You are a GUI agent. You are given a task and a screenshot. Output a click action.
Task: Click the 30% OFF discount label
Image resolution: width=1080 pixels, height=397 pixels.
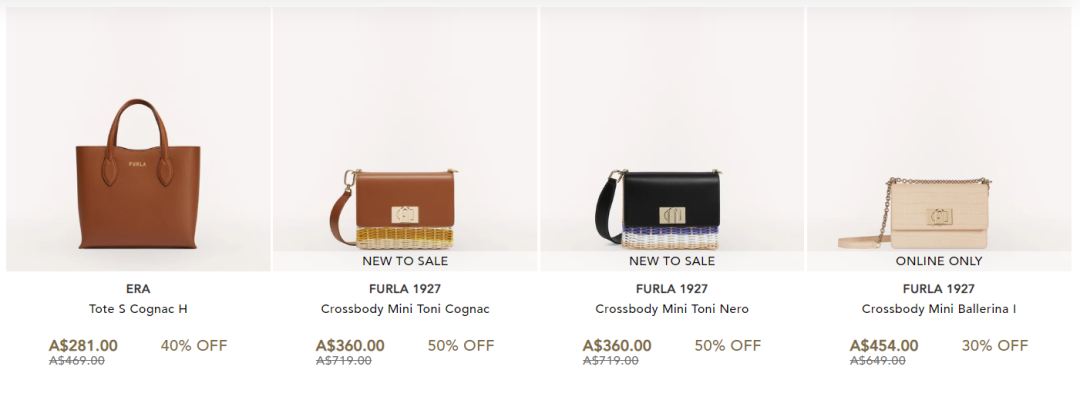click(x=995, y=345)
